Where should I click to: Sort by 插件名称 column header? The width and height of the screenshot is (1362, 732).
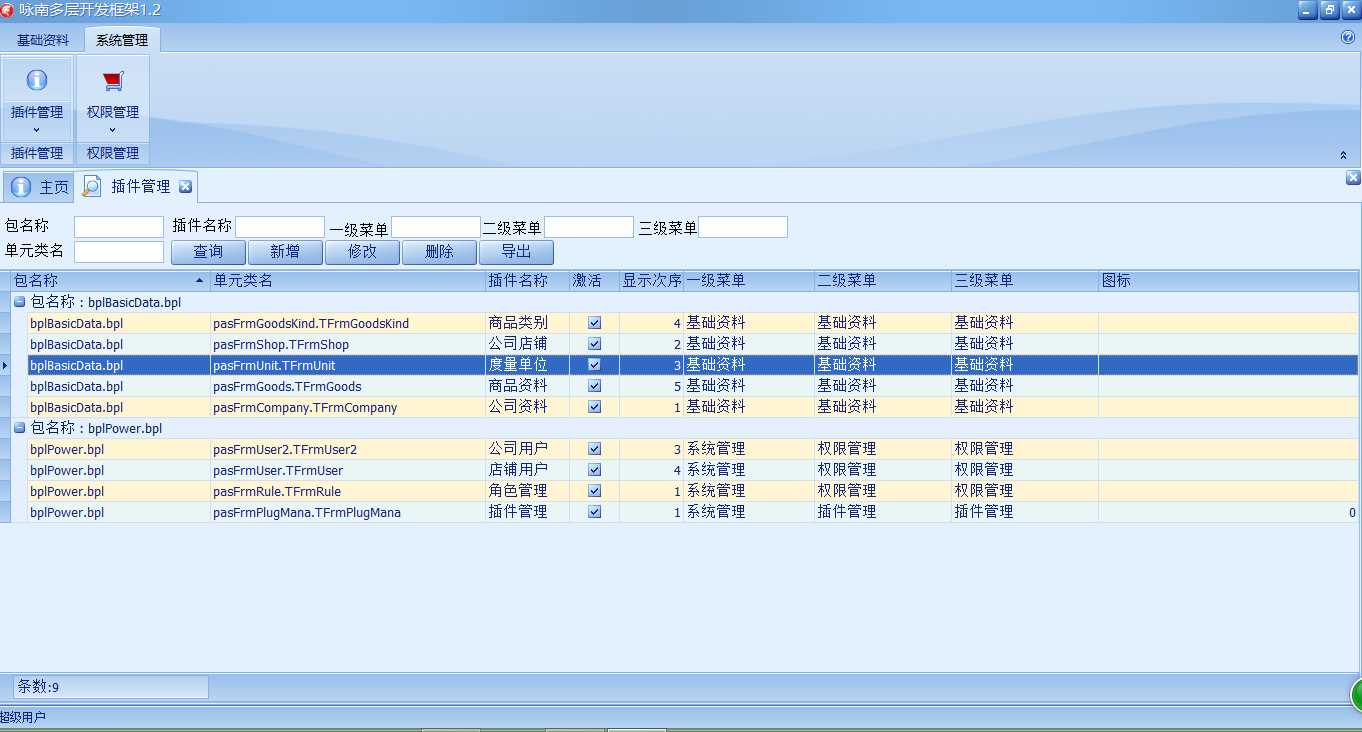pyautogui.click(x=527, y=281)
